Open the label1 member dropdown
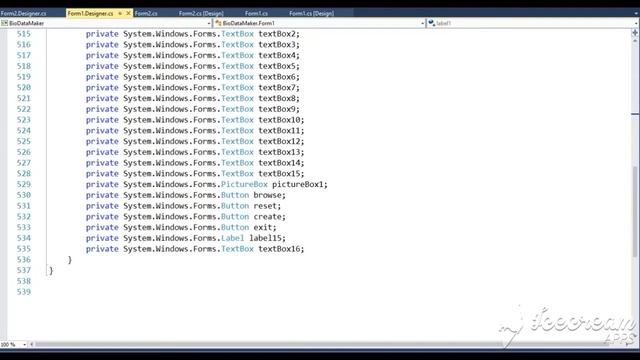This screenshot has height=360, width=640. tap(637, 23)
